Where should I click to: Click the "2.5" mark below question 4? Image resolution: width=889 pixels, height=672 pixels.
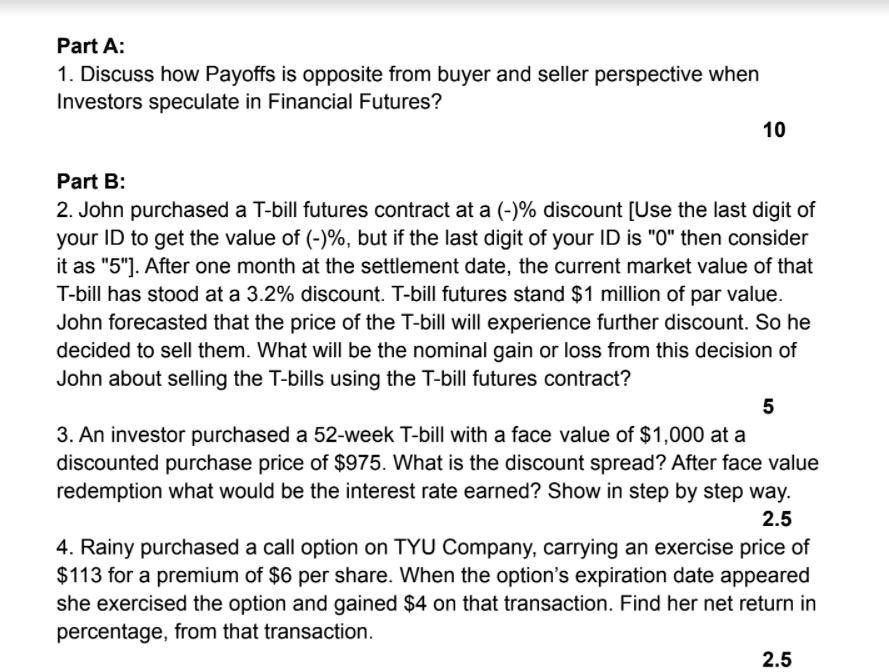777,660
